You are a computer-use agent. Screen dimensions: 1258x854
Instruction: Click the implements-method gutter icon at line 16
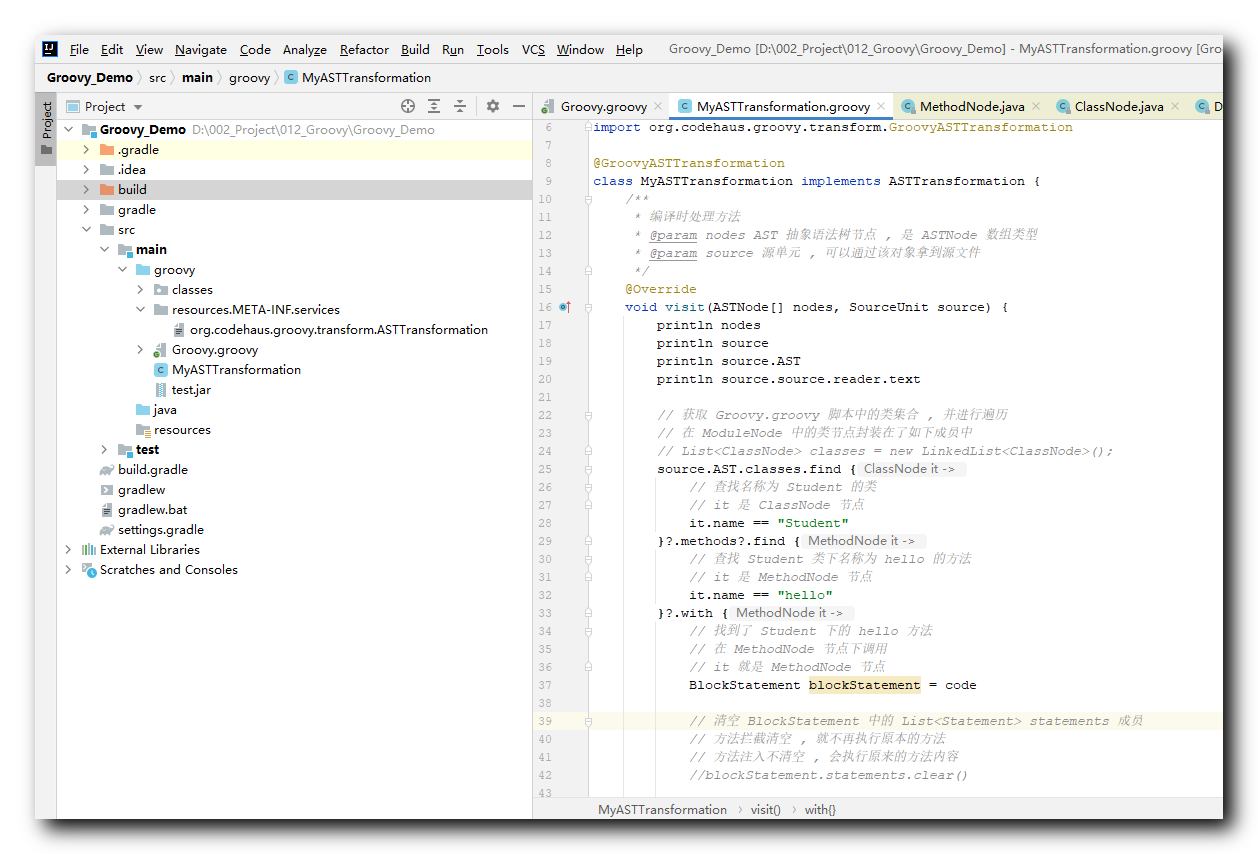click(565, 307)
